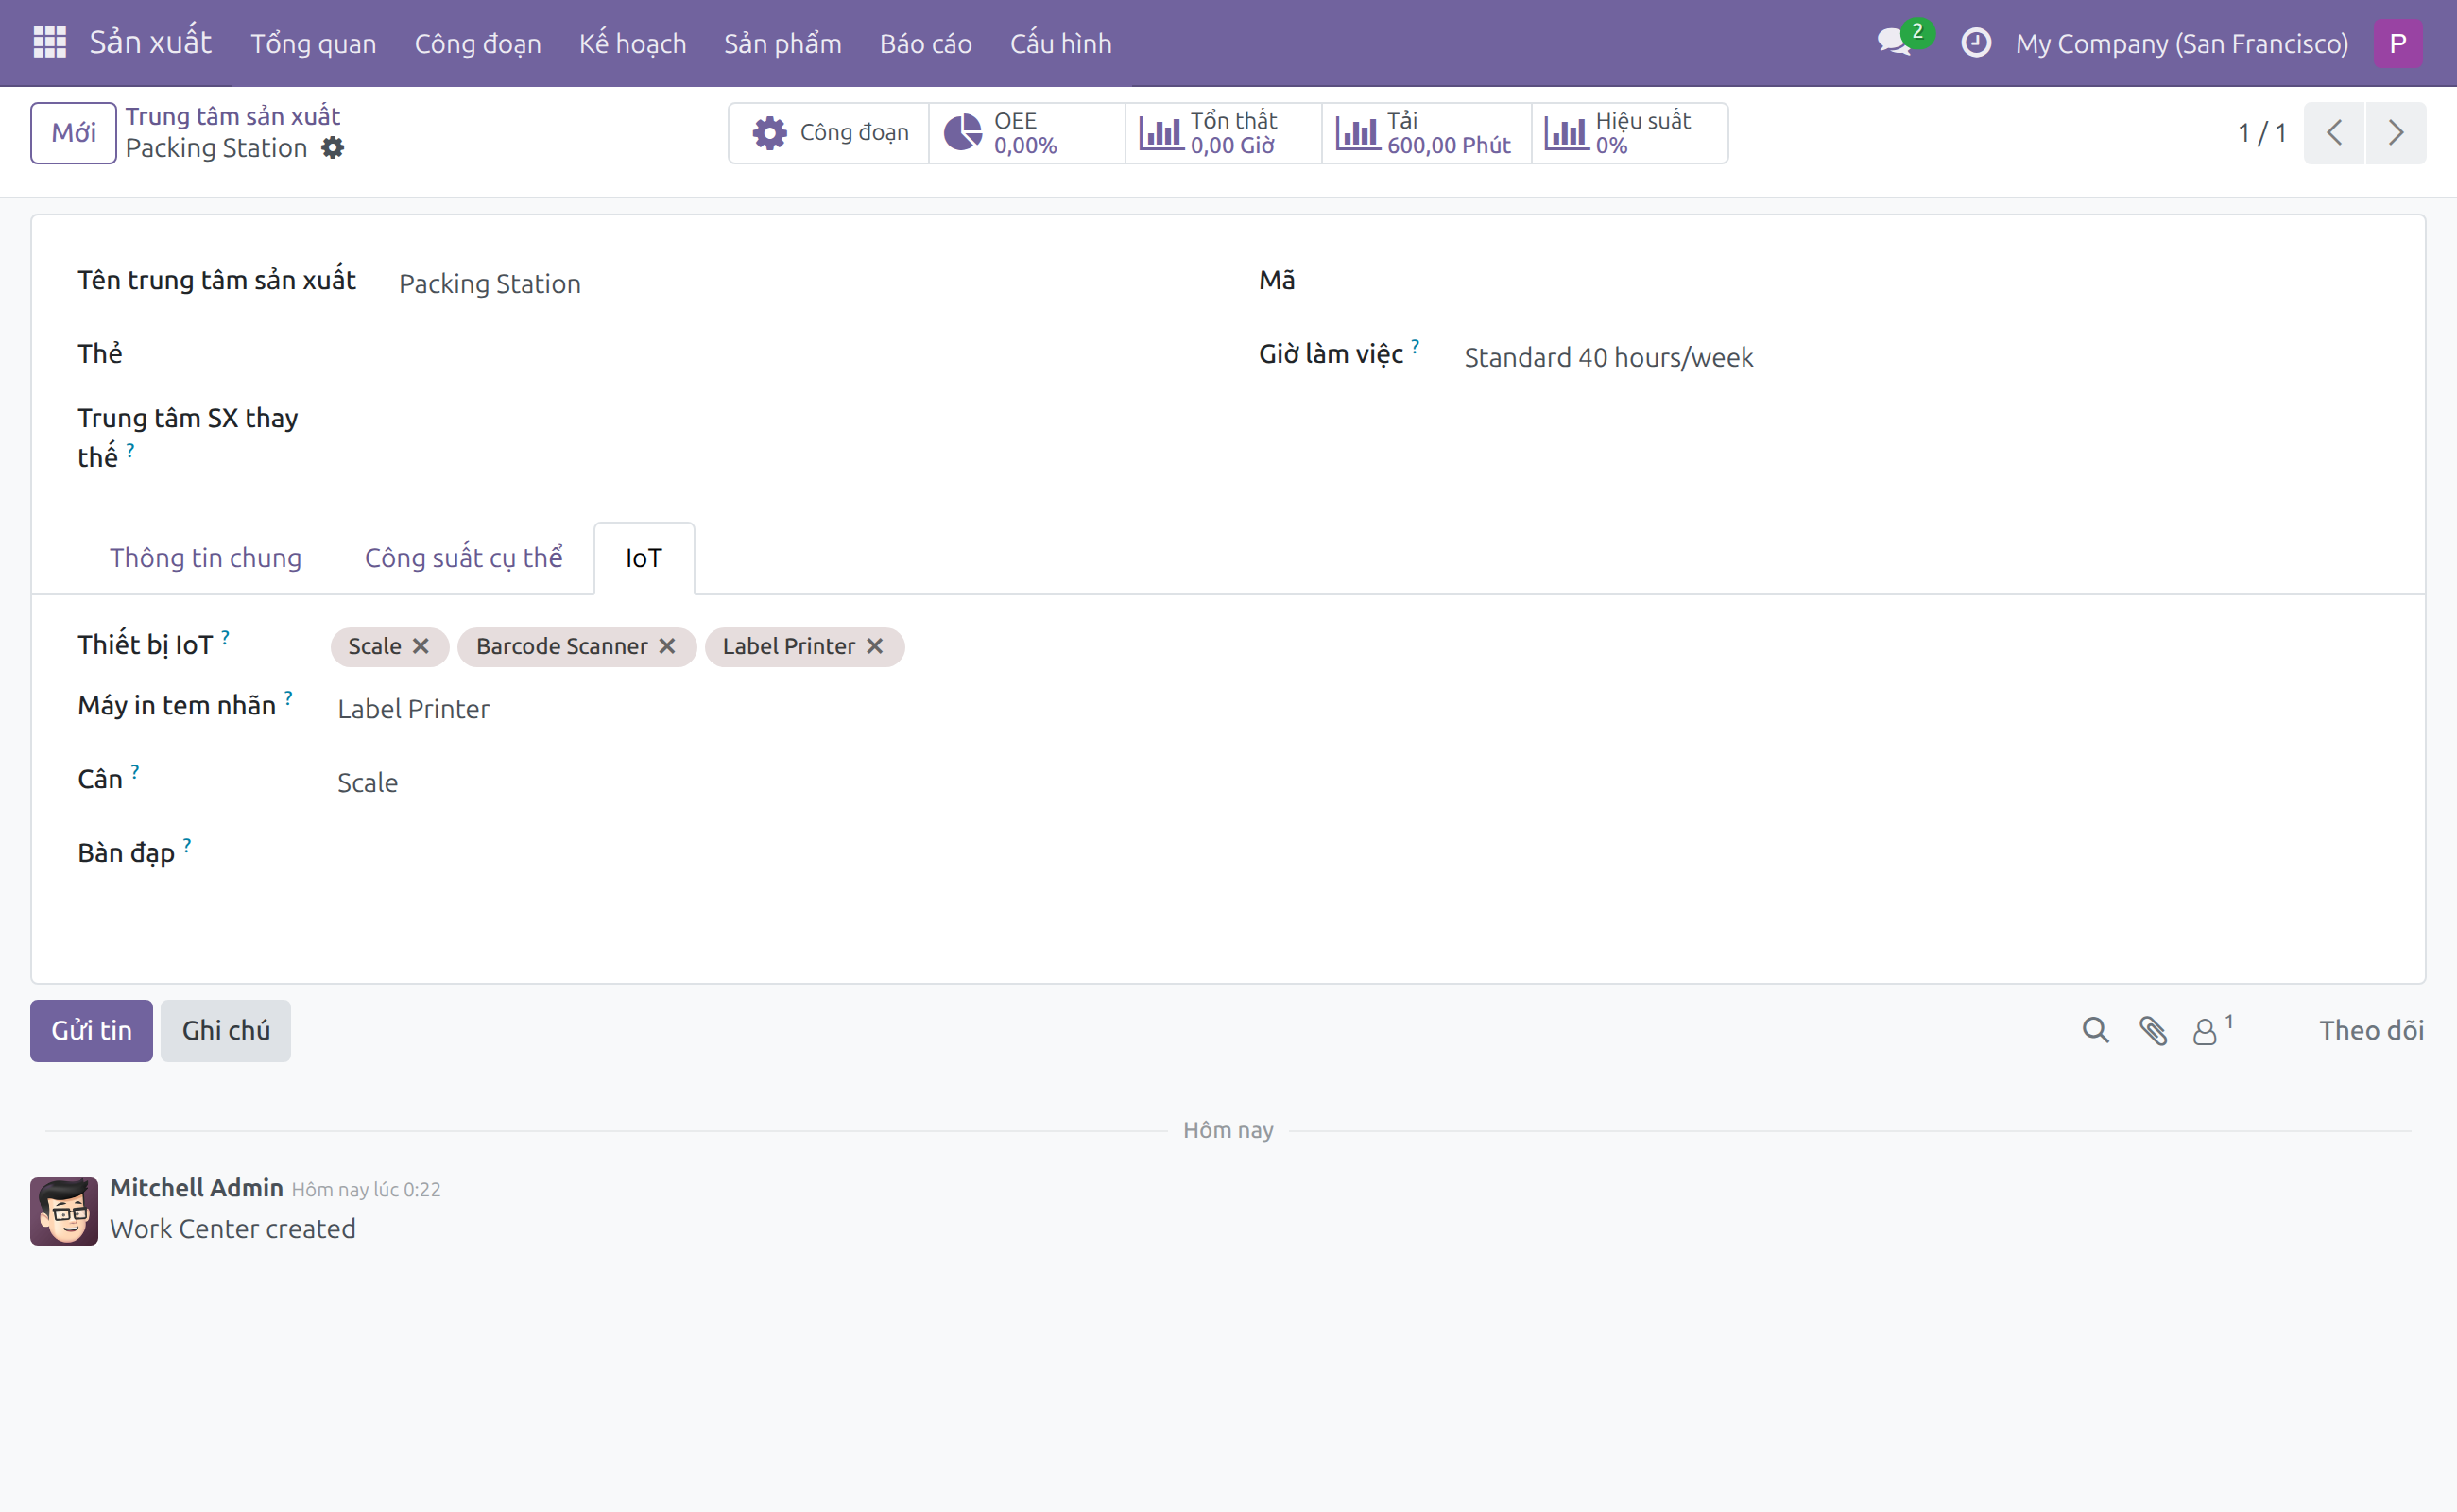The image size is (2457, 1512).
Task: Click the gear icon beside Packing Station
Action: (x=333, y=148)
